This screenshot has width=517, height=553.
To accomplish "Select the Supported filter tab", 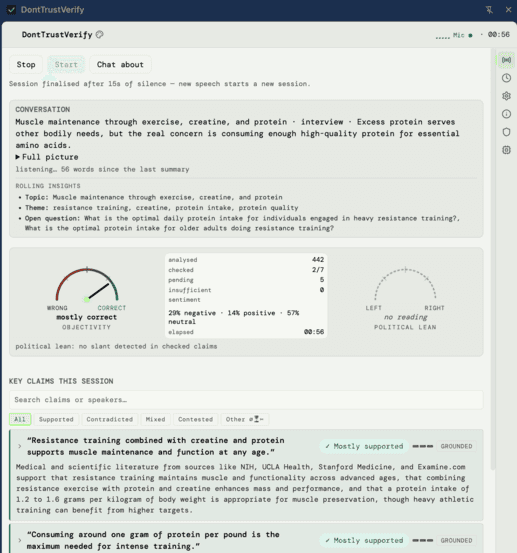I will click(56, 419).
